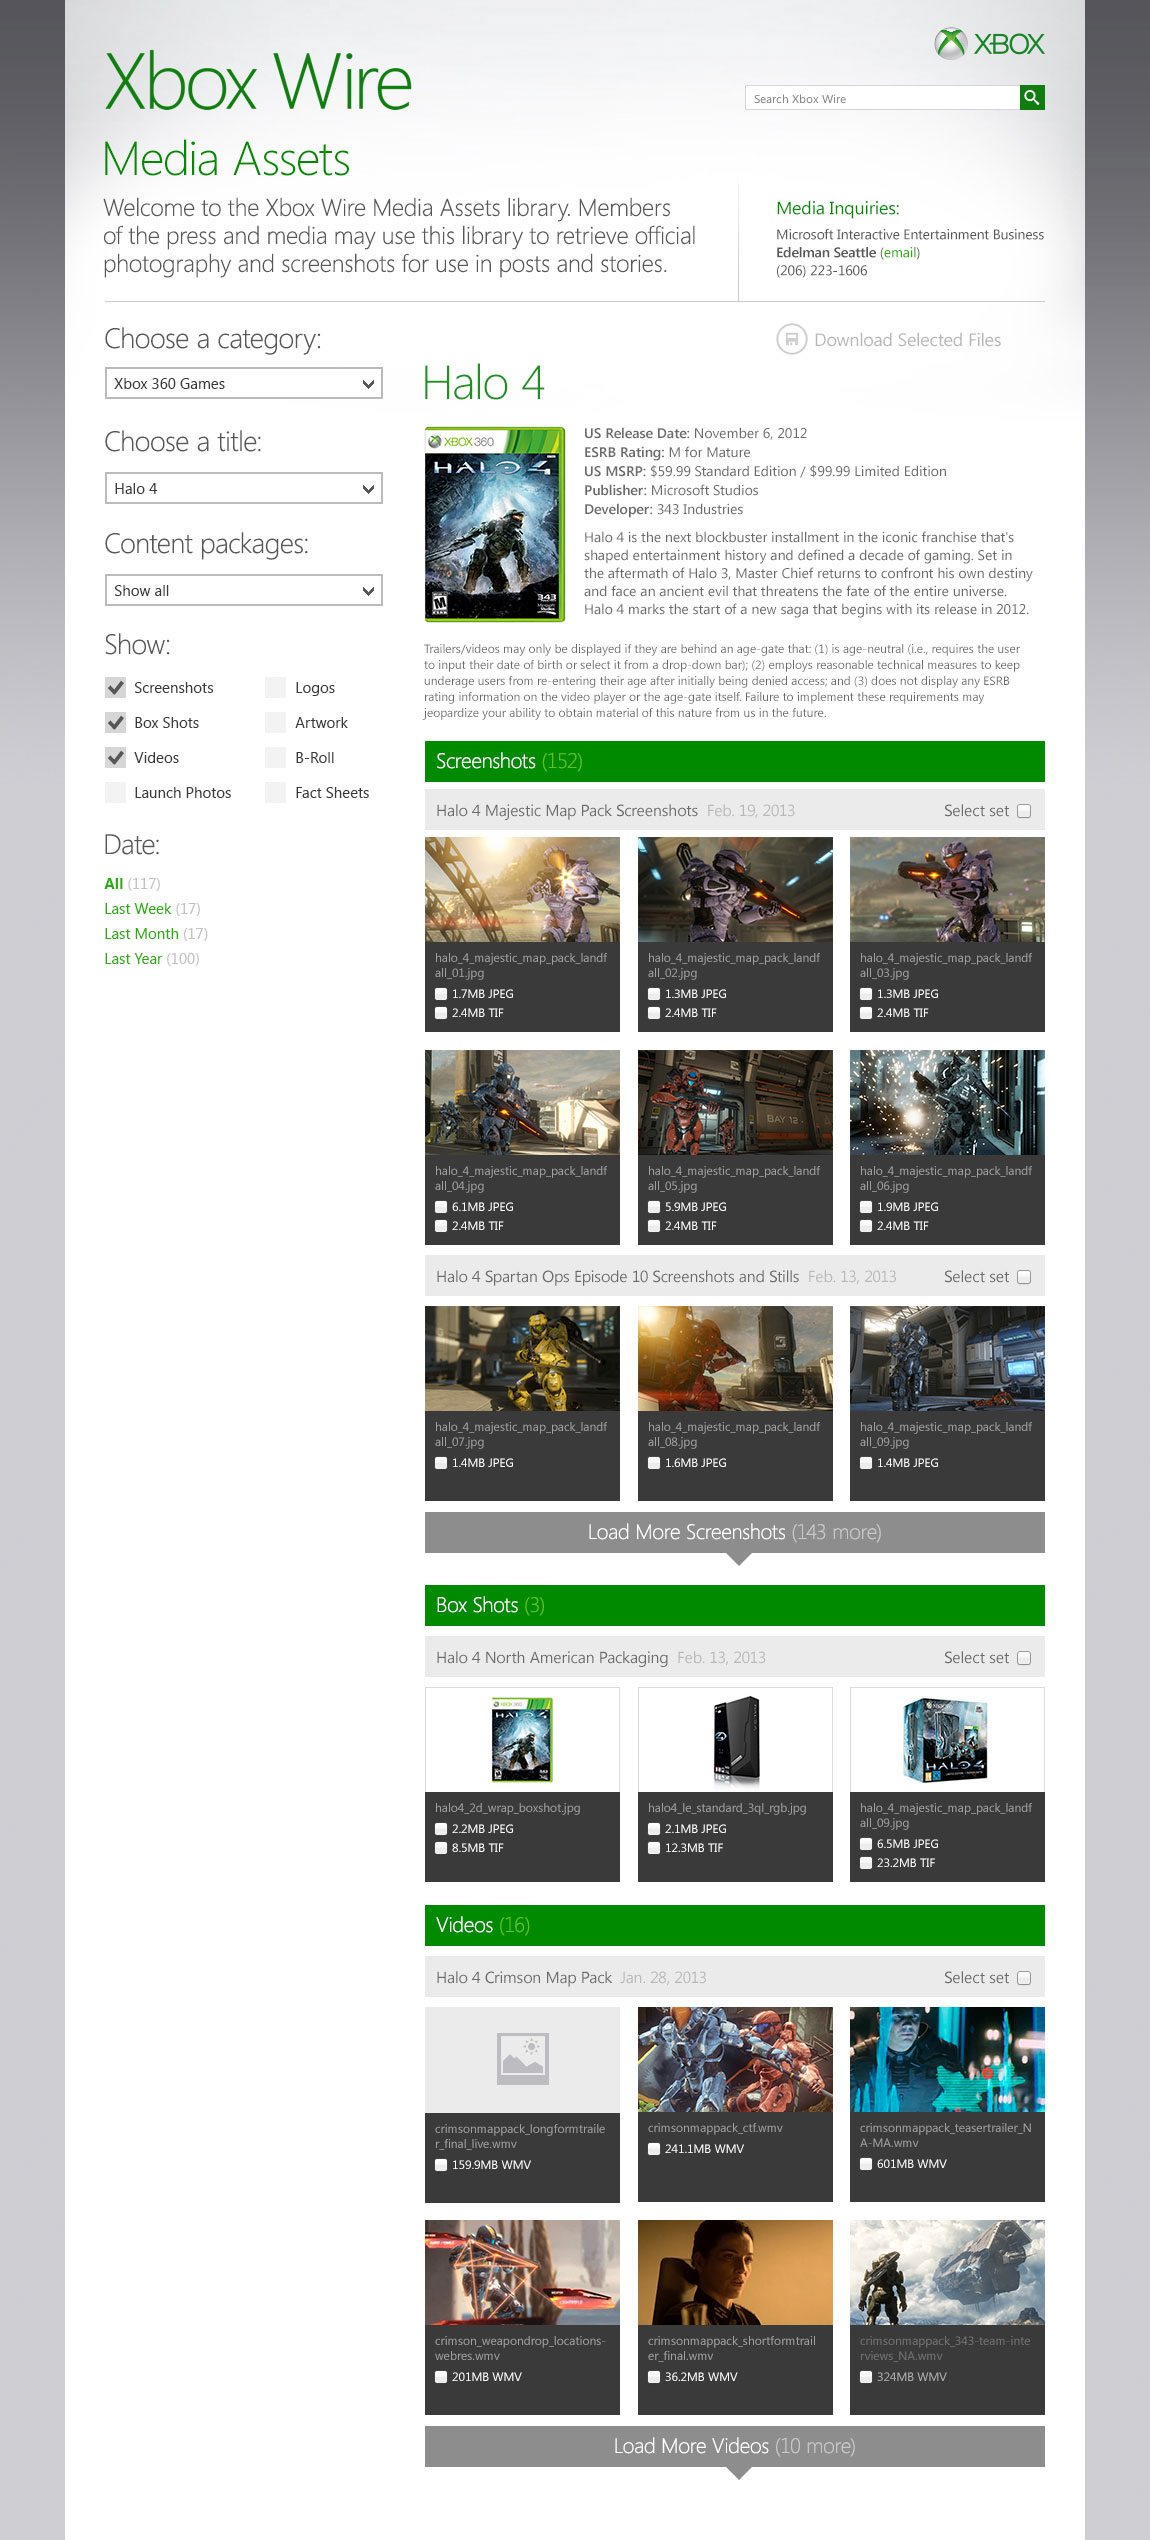Open the title dropdown showing Halo 4
Image resolution: width=1150 pixels, height=2540 pixels.
click(244, 489)
